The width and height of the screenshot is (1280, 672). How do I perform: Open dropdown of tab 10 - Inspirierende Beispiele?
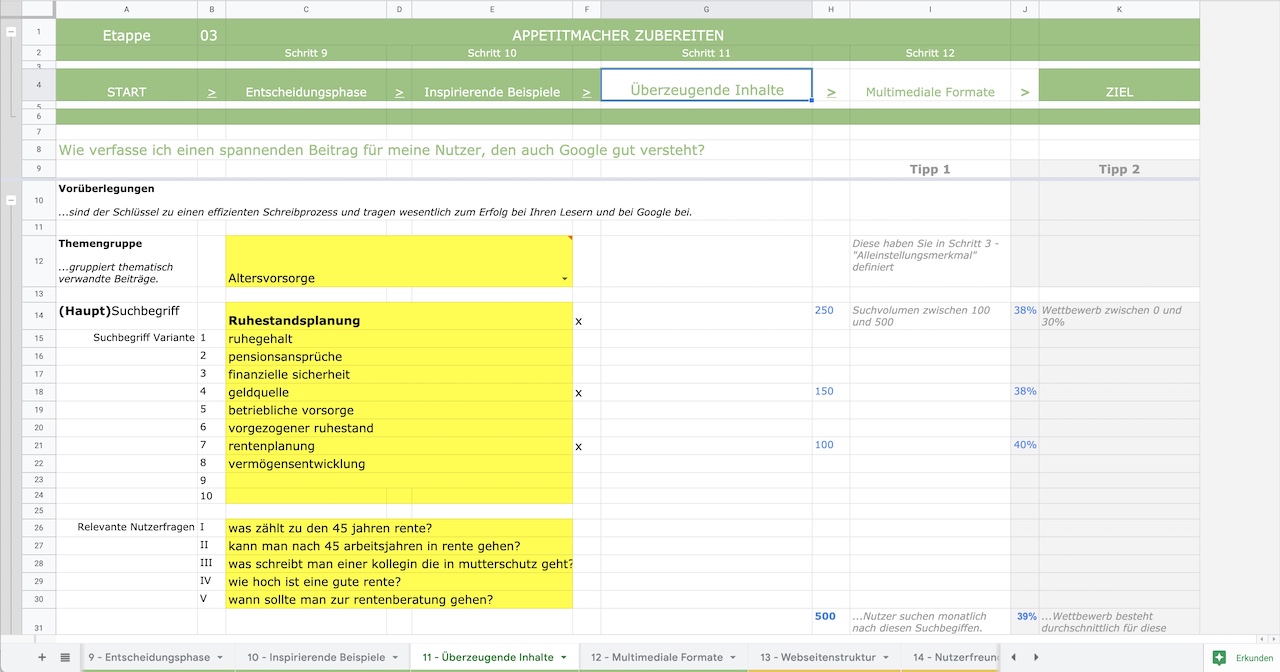[x=394, y=657]
